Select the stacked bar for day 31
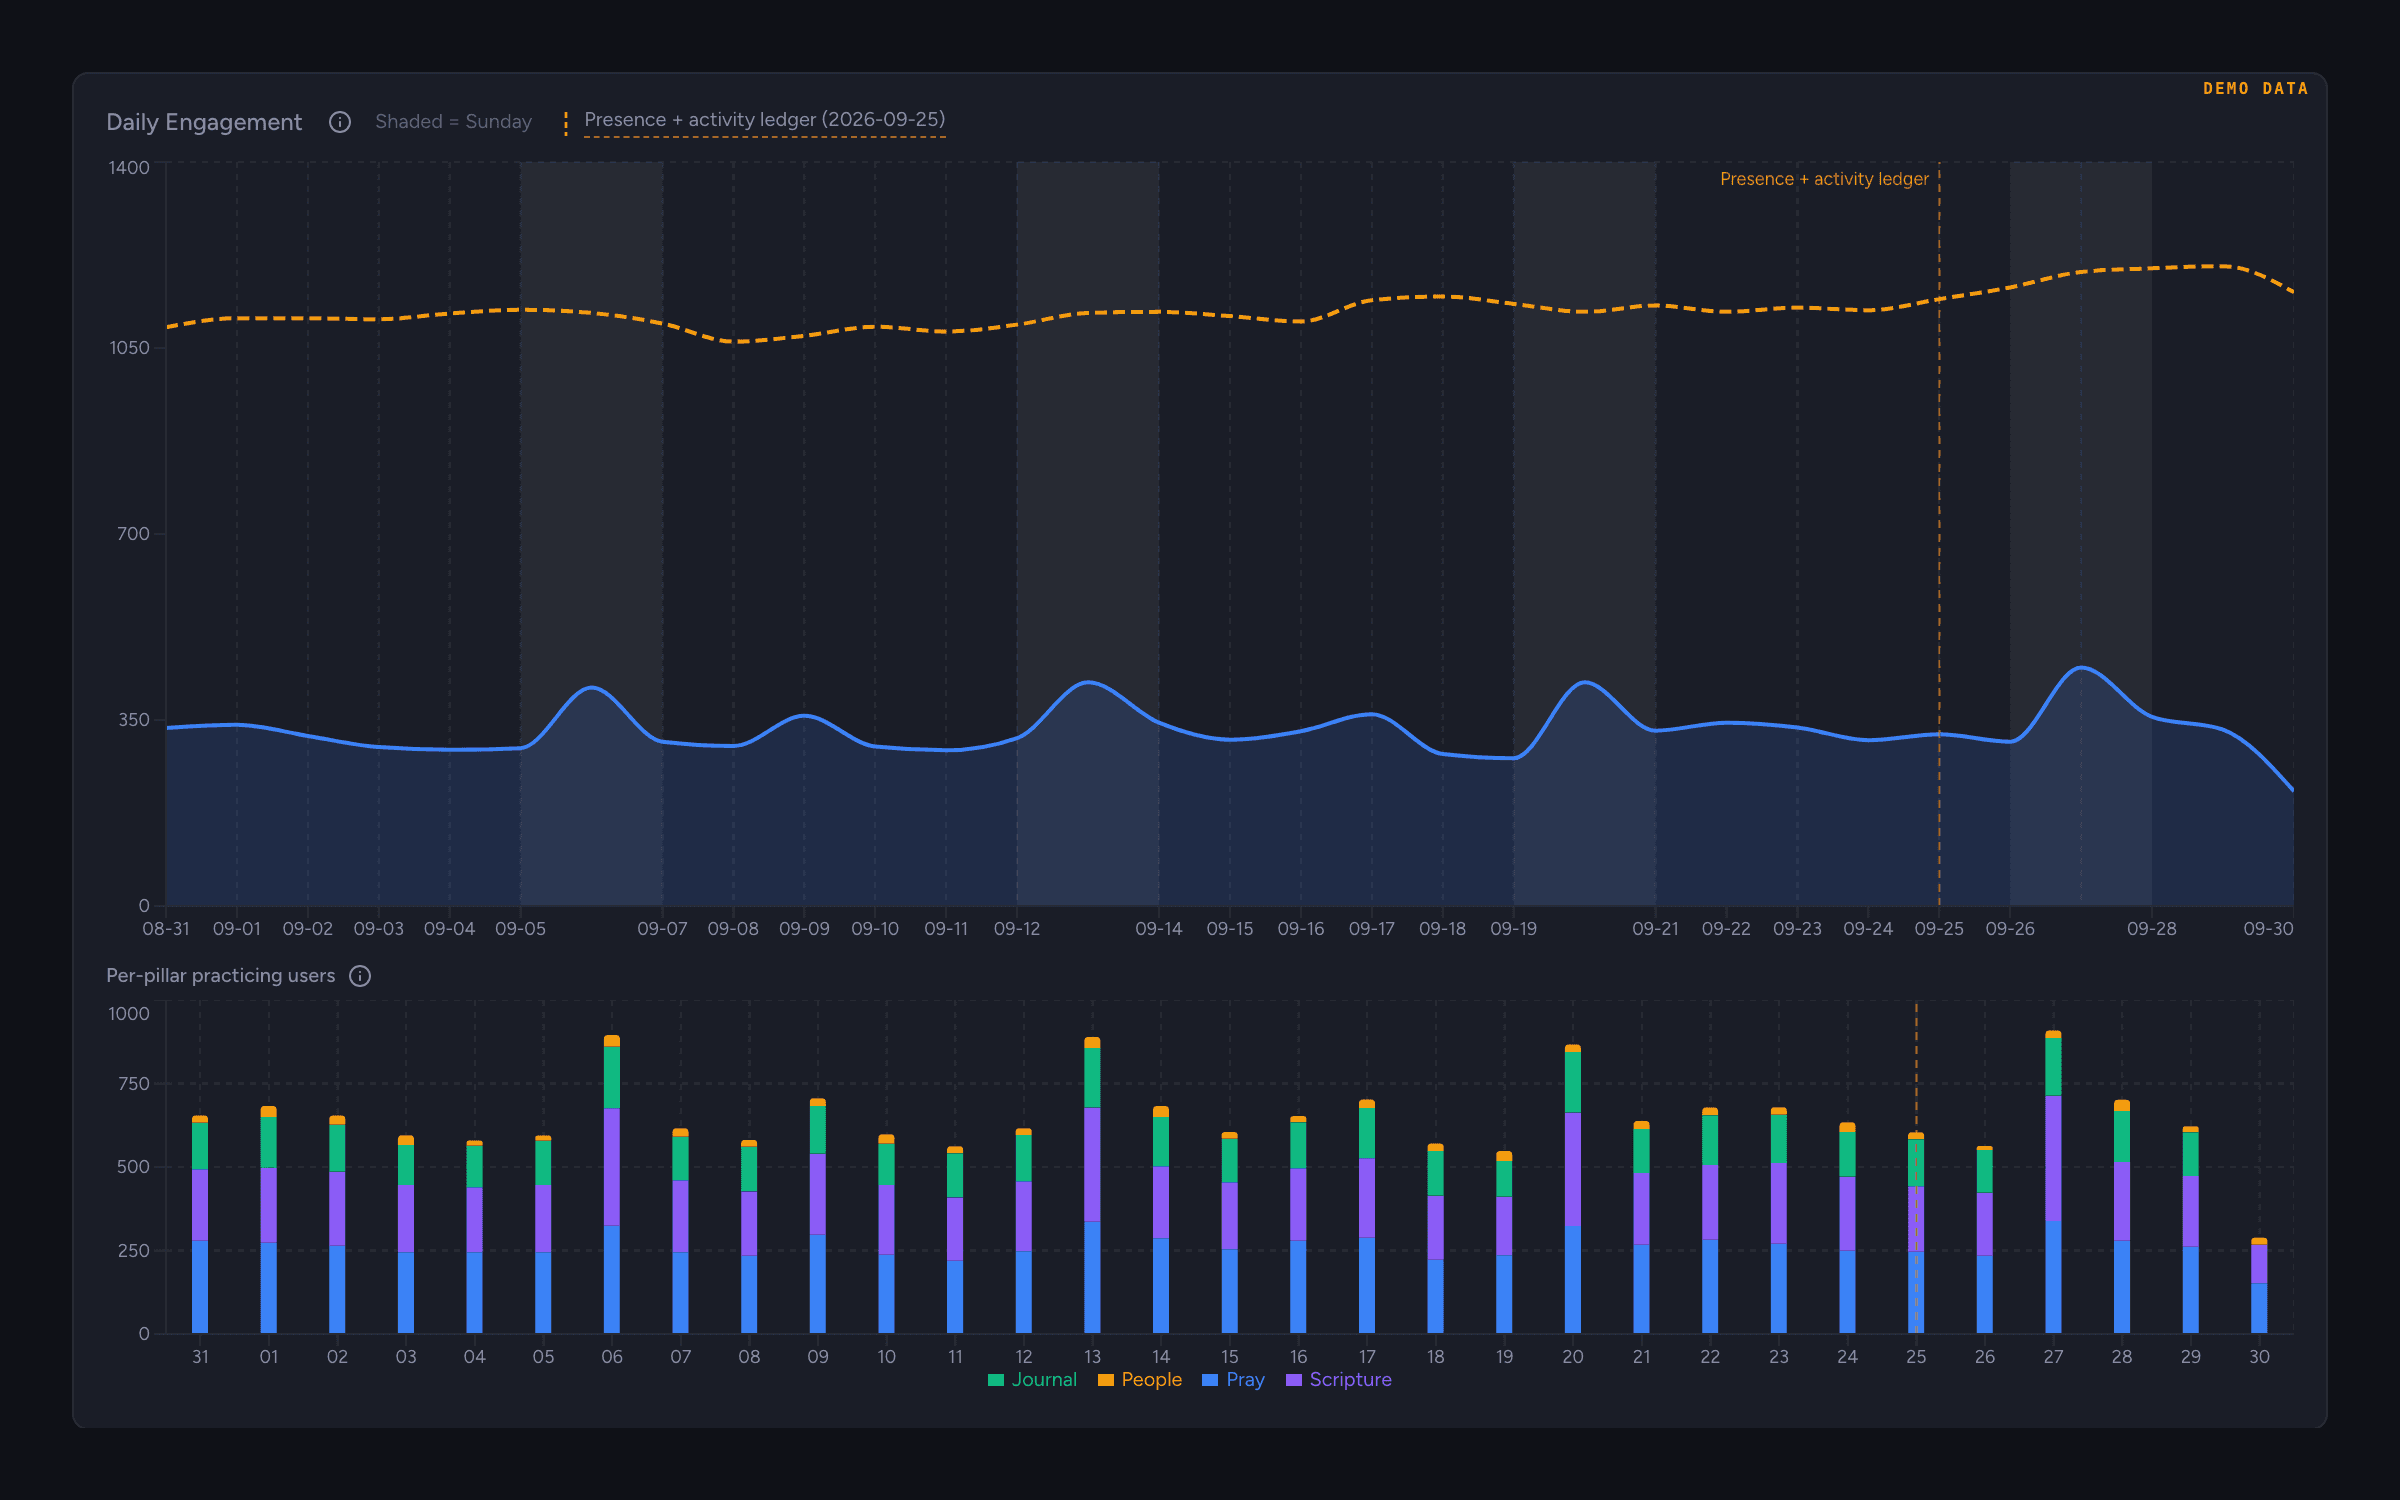This screenshot has height=1500, width=2400. click(200, 1225)
